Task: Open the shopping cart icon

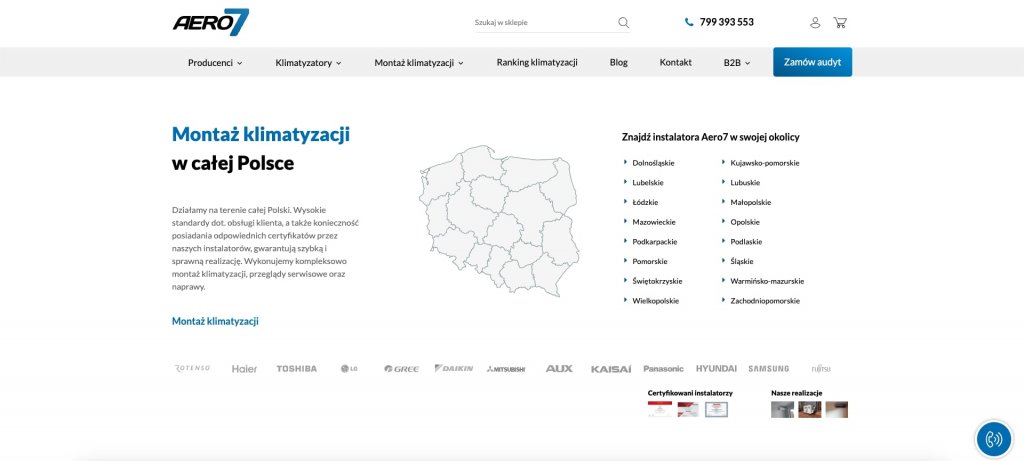Action: 840,22
